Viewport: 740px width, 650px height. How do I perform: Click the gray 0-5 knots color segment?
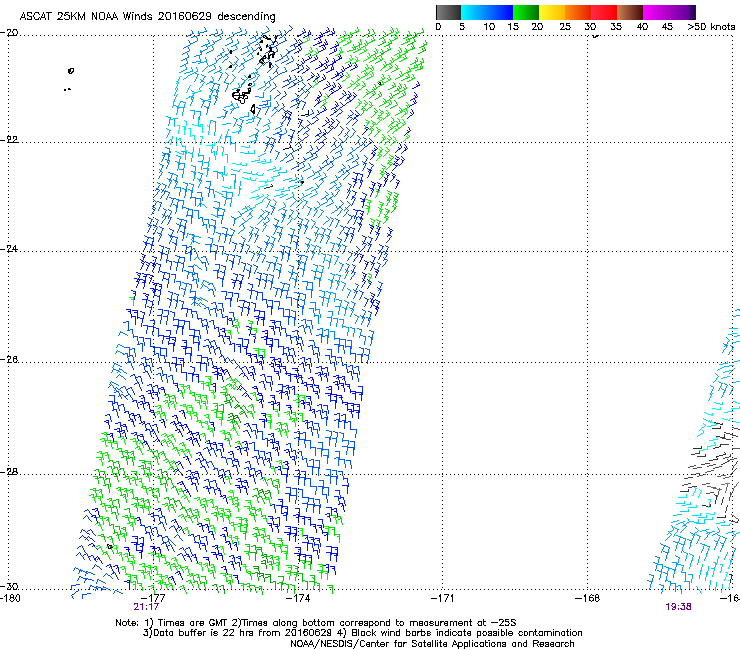pos(448,12)
